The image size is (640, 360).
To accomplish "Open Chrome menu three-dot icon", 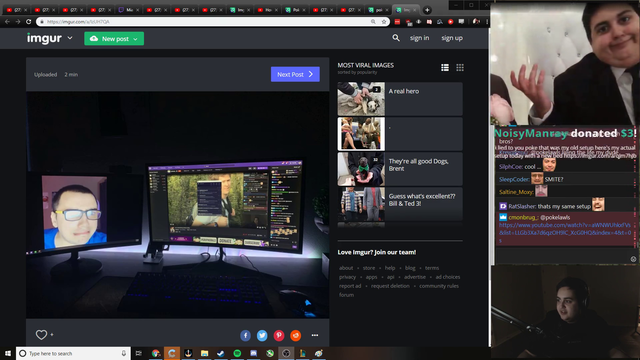I will click(487, 22).
